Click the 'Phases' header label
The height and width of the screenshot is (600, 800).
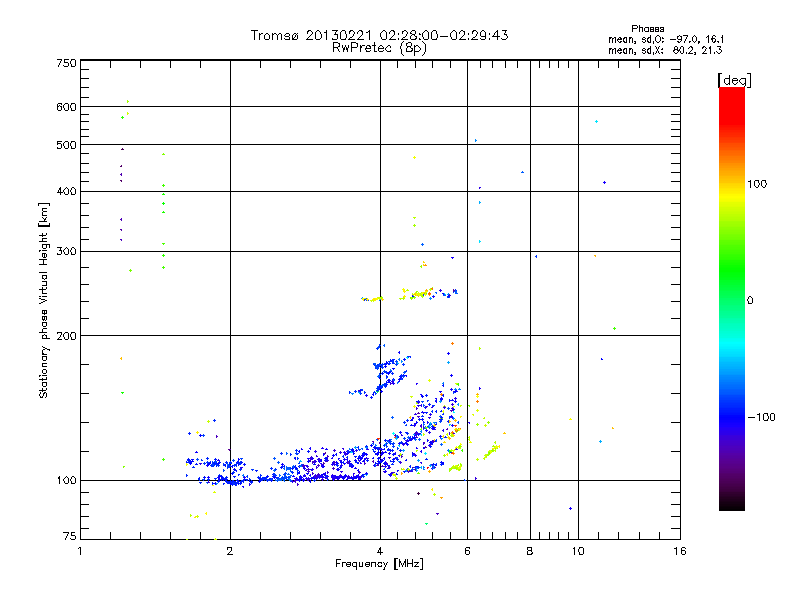point(647,29)
